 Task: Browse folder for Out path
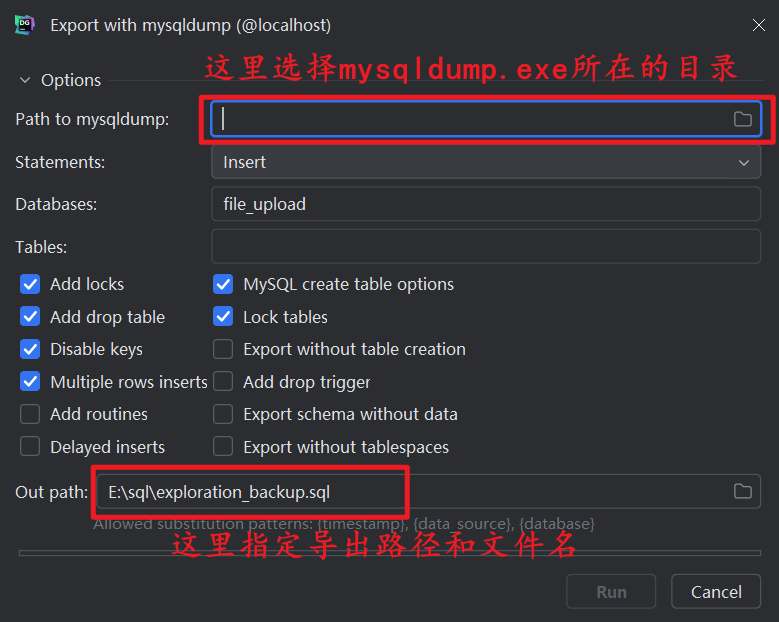pos(742,491)
